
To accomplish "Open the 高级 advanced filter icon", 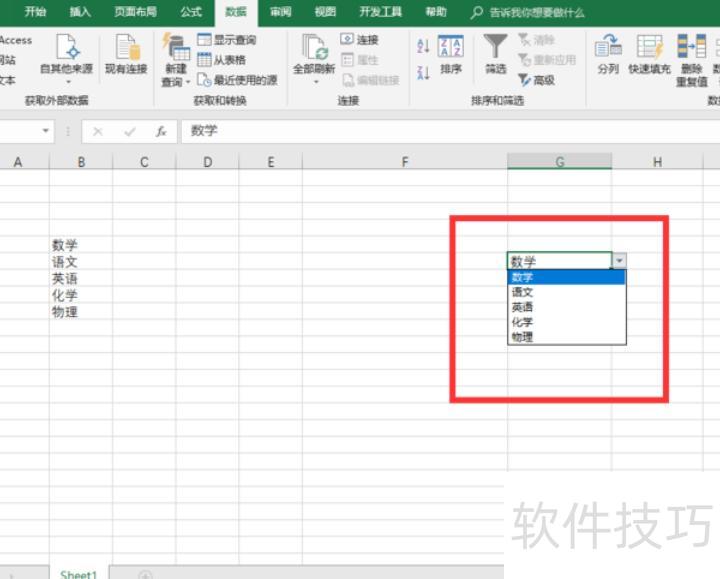I will tap(524, 80).
